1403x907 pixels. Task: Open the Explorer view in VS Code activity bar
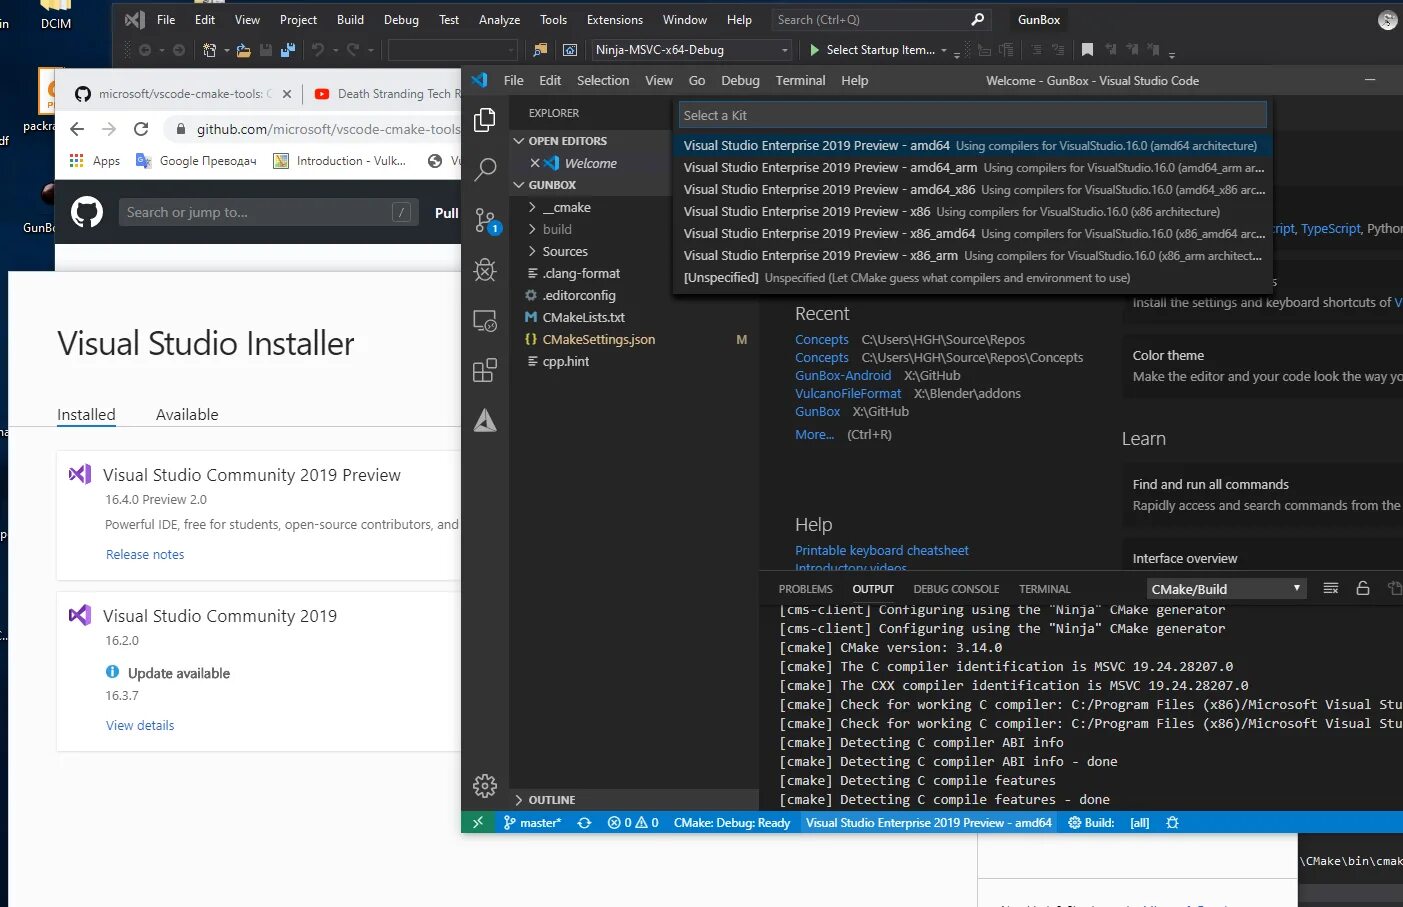(x=485, y=120)
